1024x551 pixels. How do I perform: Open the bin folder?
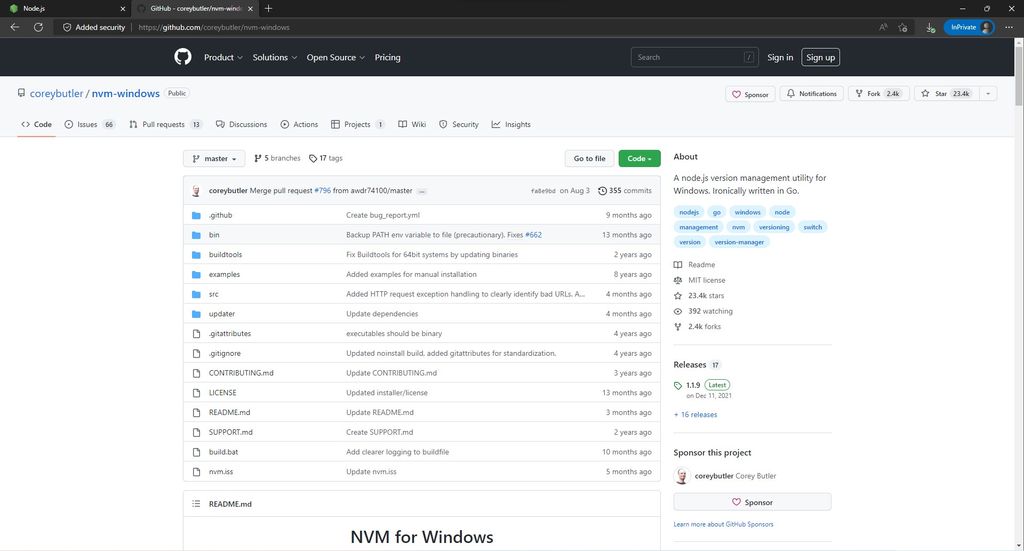coord(214,234)
